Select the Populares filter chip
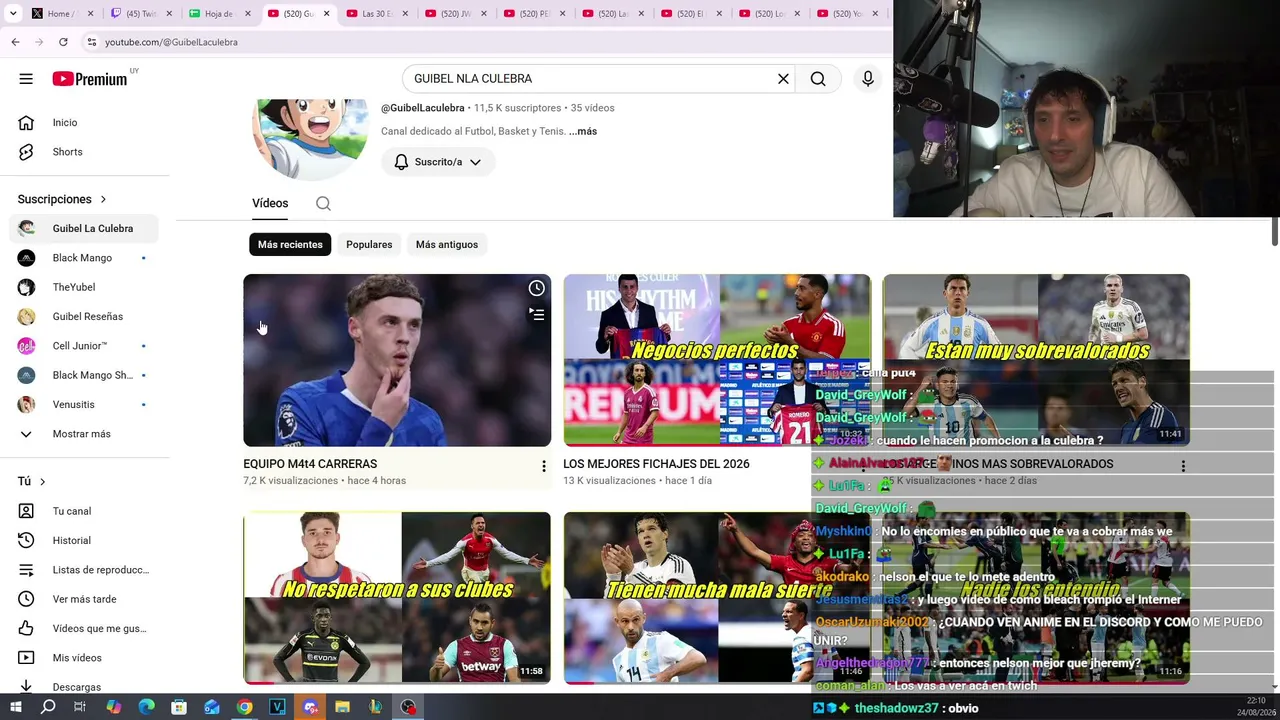The width and height of the screenshot is (1280, 720). 369,245
